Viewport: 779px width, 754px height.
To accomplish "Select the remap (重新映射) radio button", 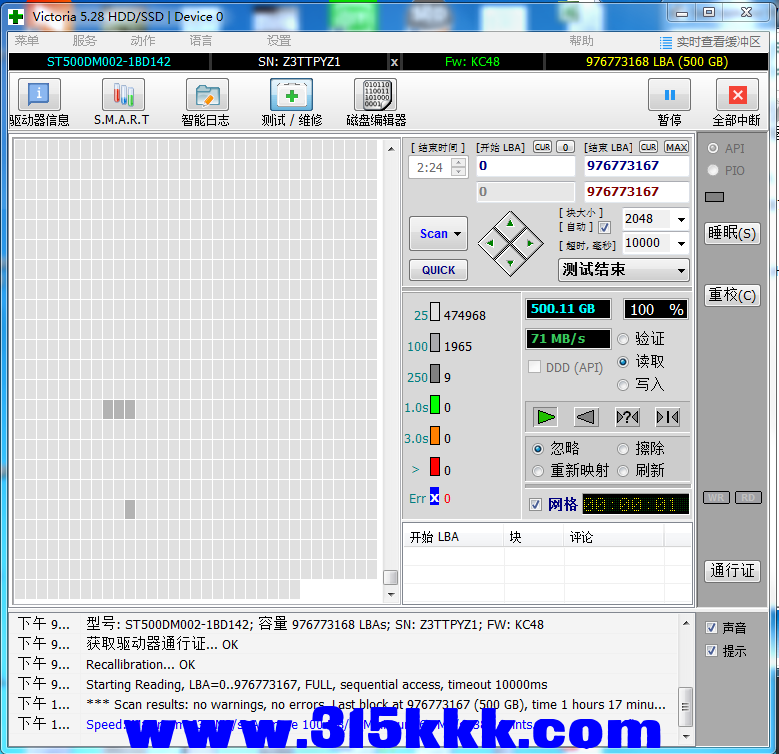I will [x=538, y=471].
